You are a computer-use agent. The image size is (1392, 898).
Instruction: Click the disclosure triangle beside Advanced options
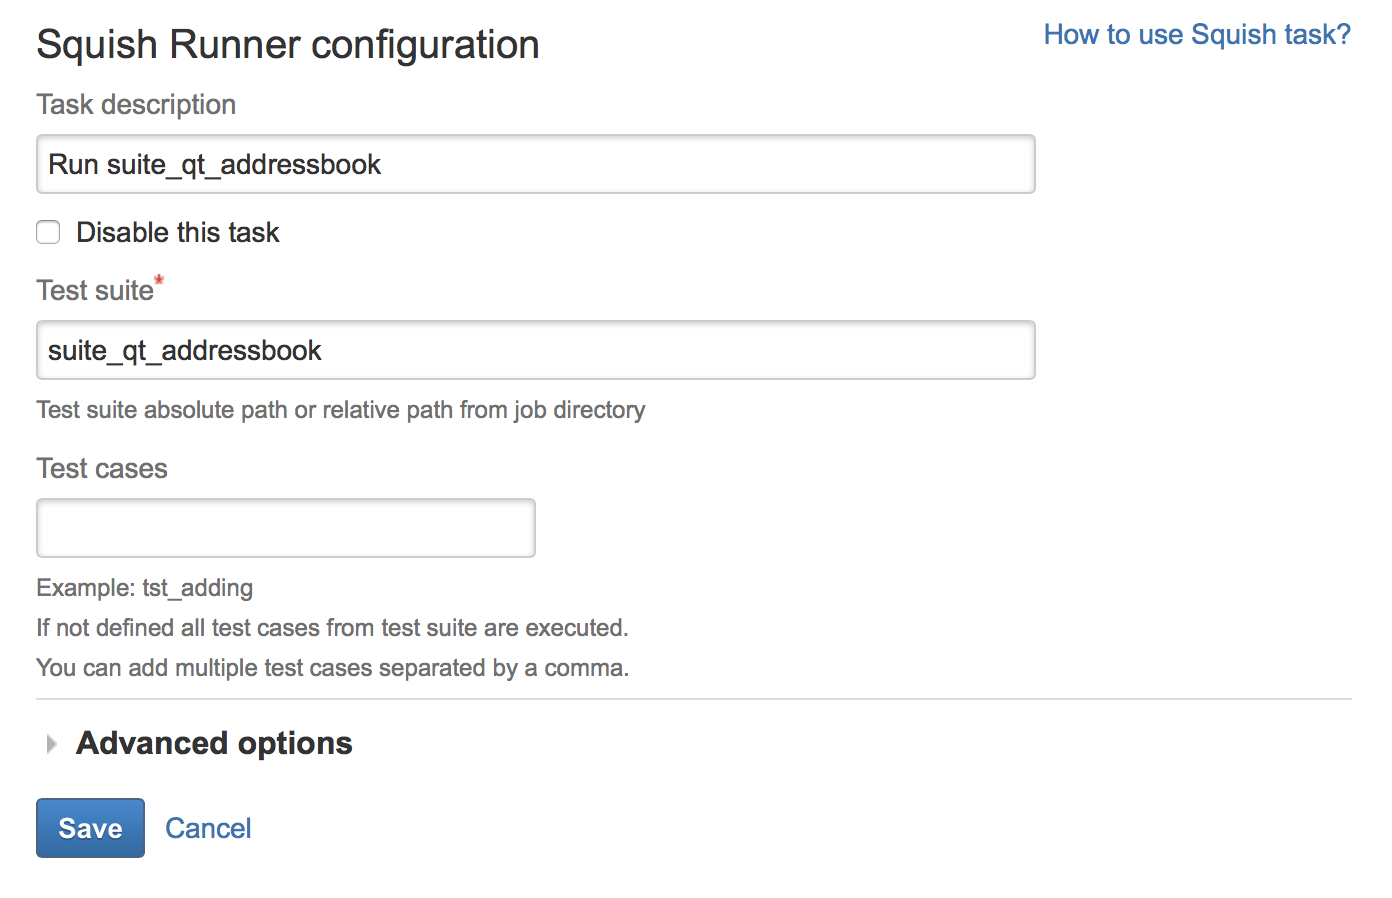tap(50, 743)
